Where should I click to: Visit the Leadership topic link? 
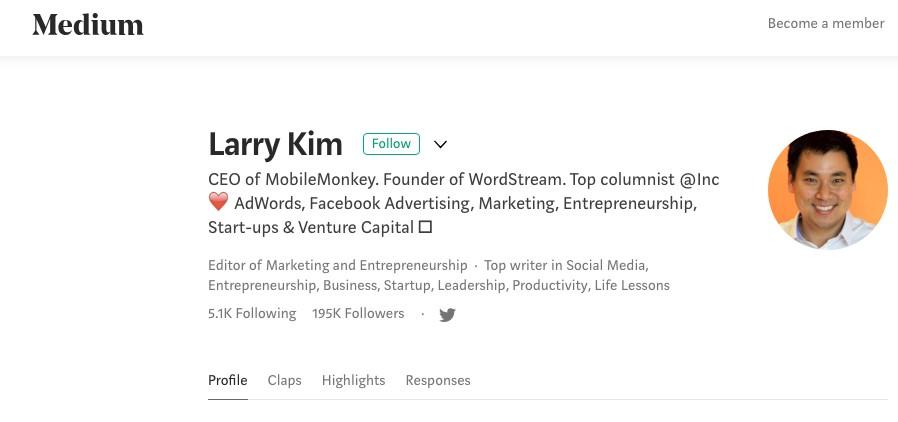pyautogui.click(x=471, y=285)
